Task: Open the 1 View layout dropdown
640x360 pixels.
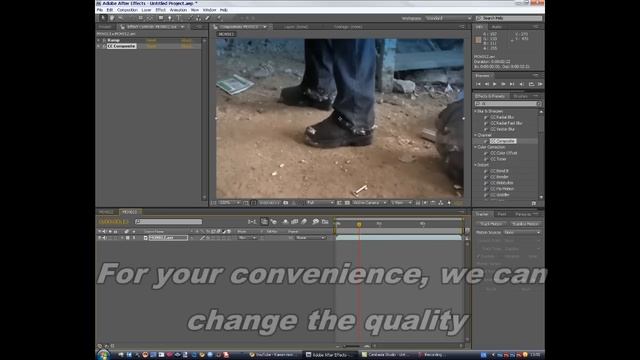Action: [402, 203]
